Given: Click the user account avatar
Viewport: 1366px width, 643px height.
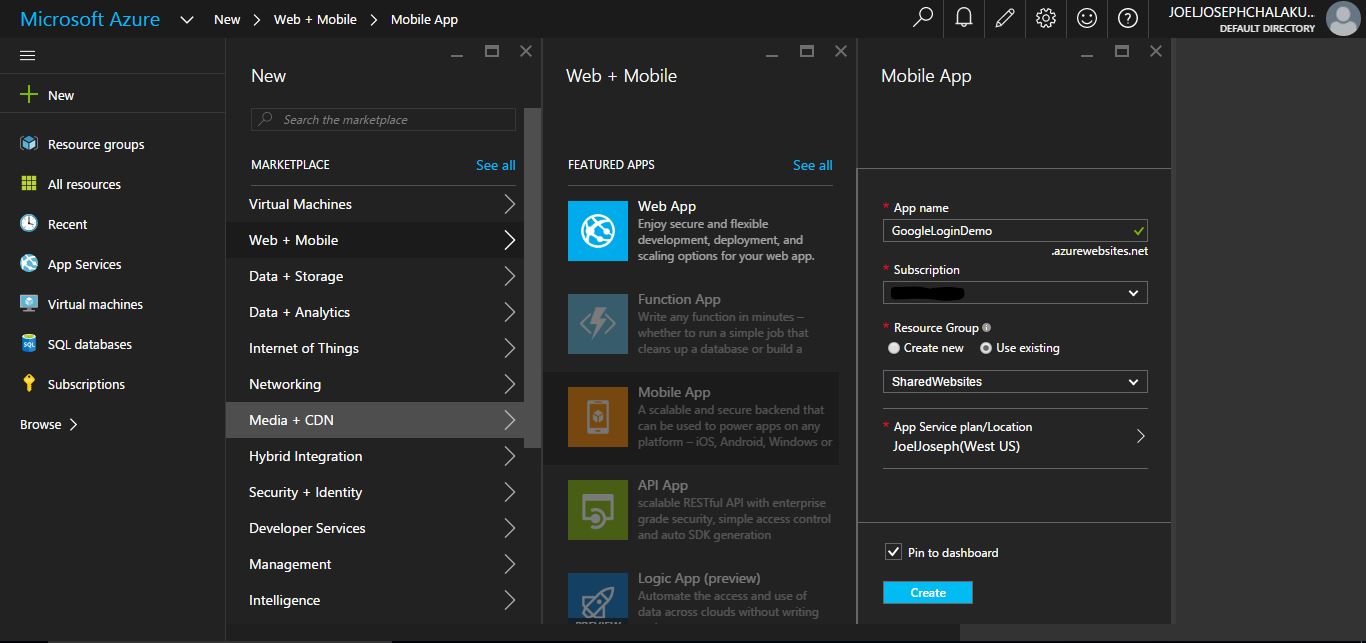Looking at the screenshot, I should pos(1342,18).
